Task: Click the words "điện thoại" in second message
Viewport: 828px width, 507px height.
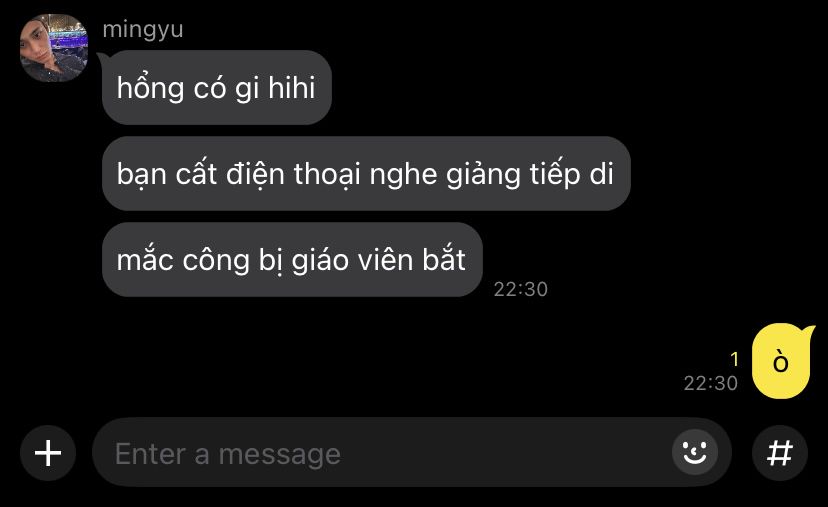Action: [x=293, y=174]
